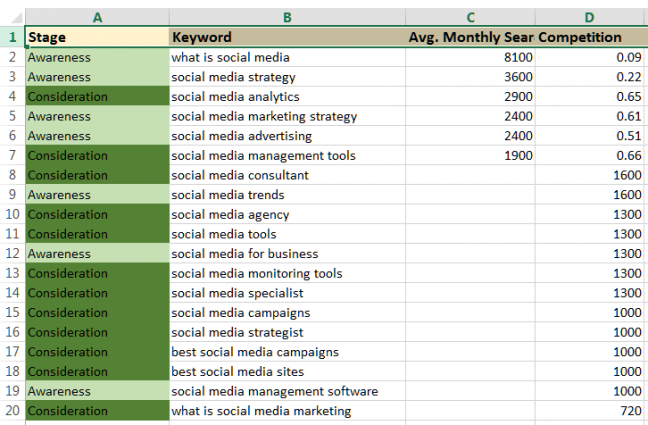Click the Competition header cell
The image size is (648, 425).
[x=589, y=37]
